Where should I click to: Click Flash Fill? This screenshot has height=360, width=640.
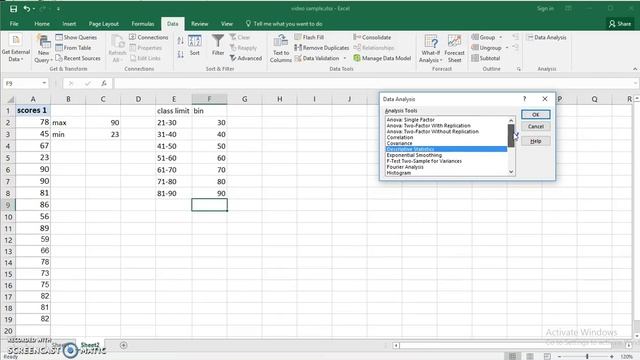pos(309,37)
